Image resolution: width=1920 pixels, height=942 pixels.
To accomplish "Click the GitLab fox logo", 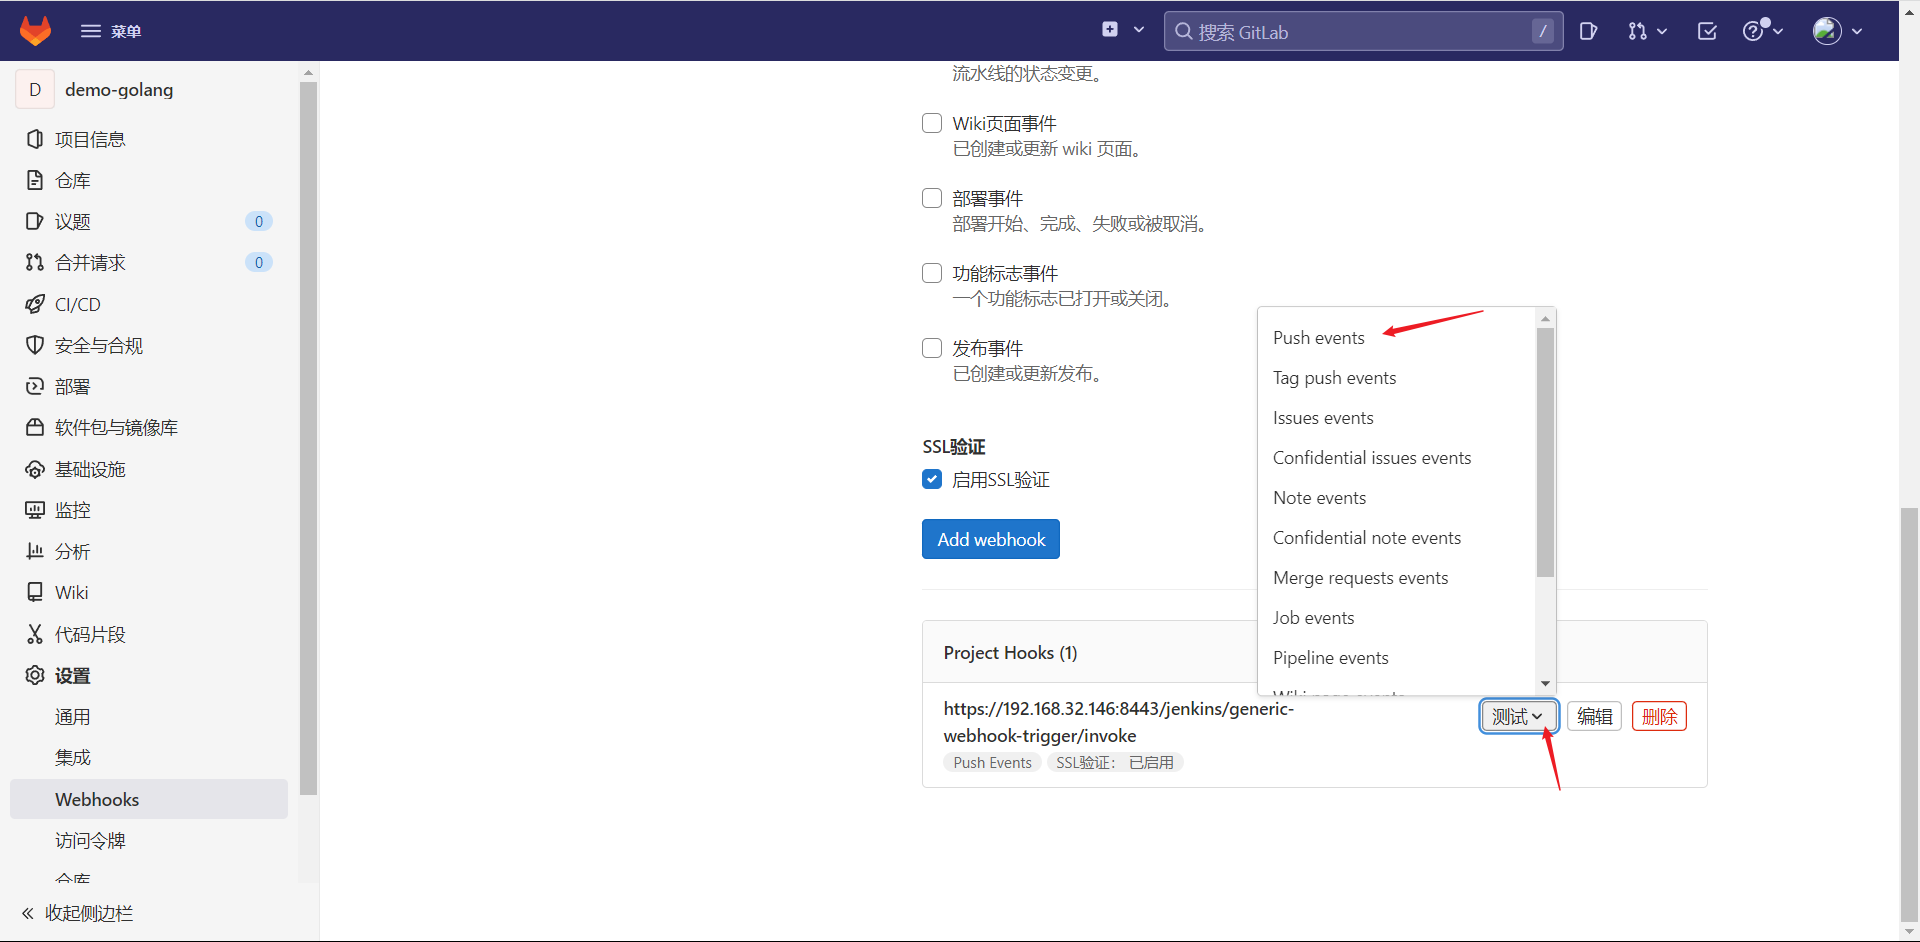I will [35, 31].
